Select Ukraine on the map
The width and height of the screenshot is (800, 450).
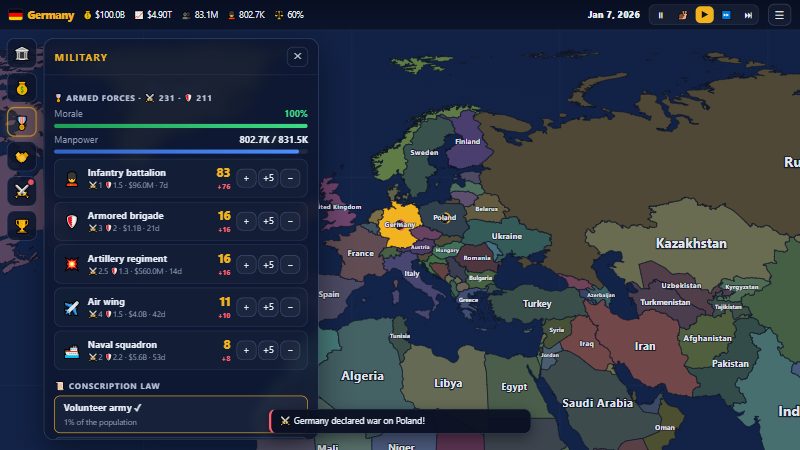click(x=507, y=236)
